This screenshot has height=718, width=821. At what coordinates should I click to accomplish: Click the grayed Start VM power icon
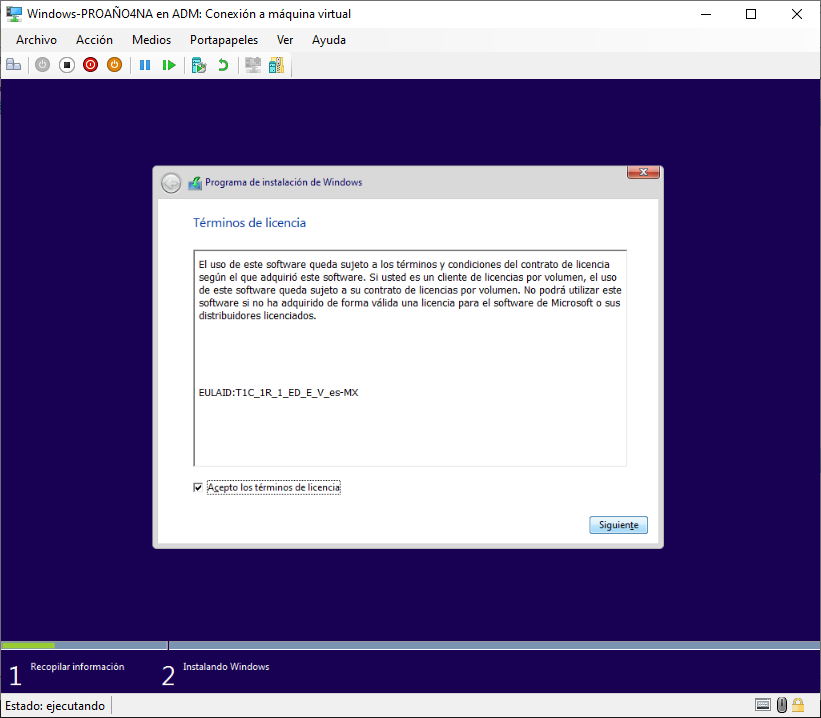[x=42, y=65]
